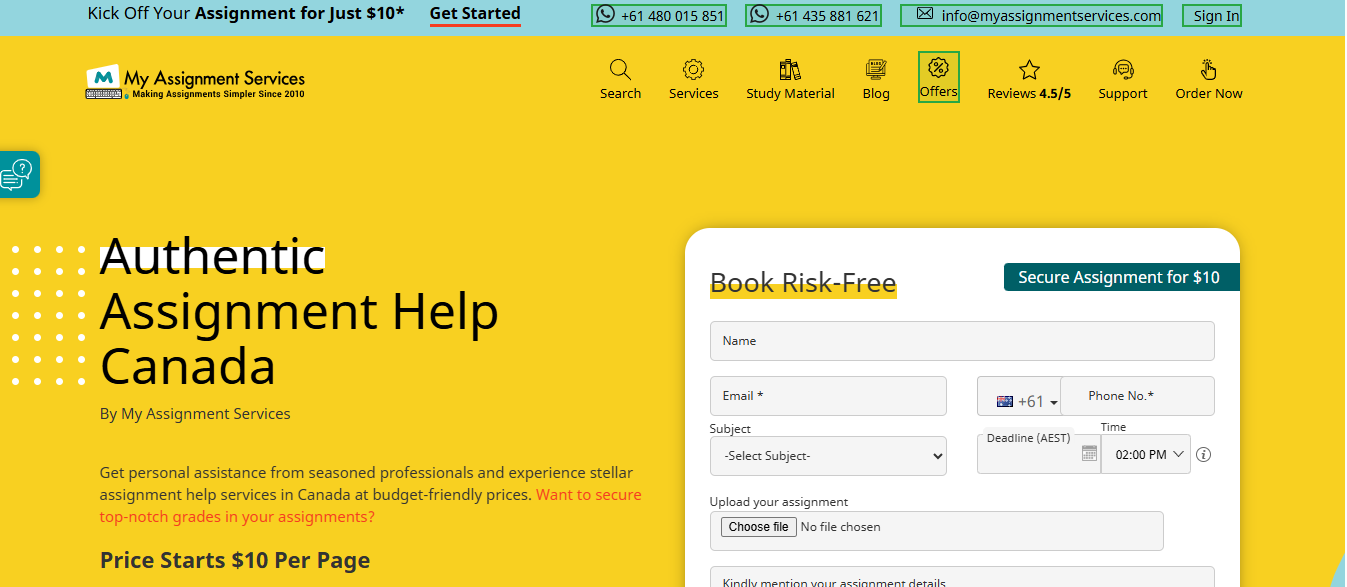Click the Search magnifier icon
Screen dimensions: 1347x587
coord(620,70)
